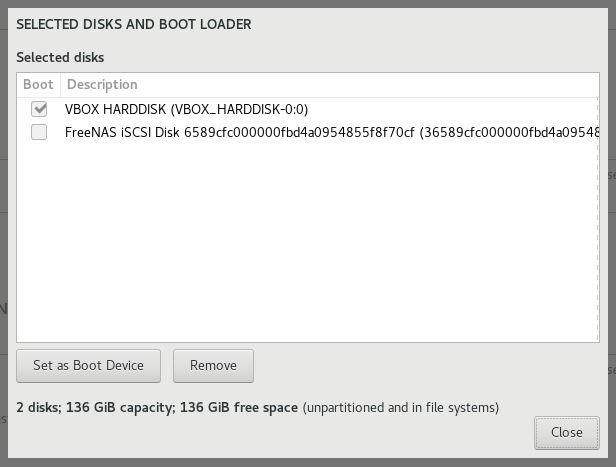Image resolution: width=616 pixels, height=467 pixels.
Task: Enable boot checkbox for FreeNAS iSCSI Disk
Action: [x=39, y=132]
